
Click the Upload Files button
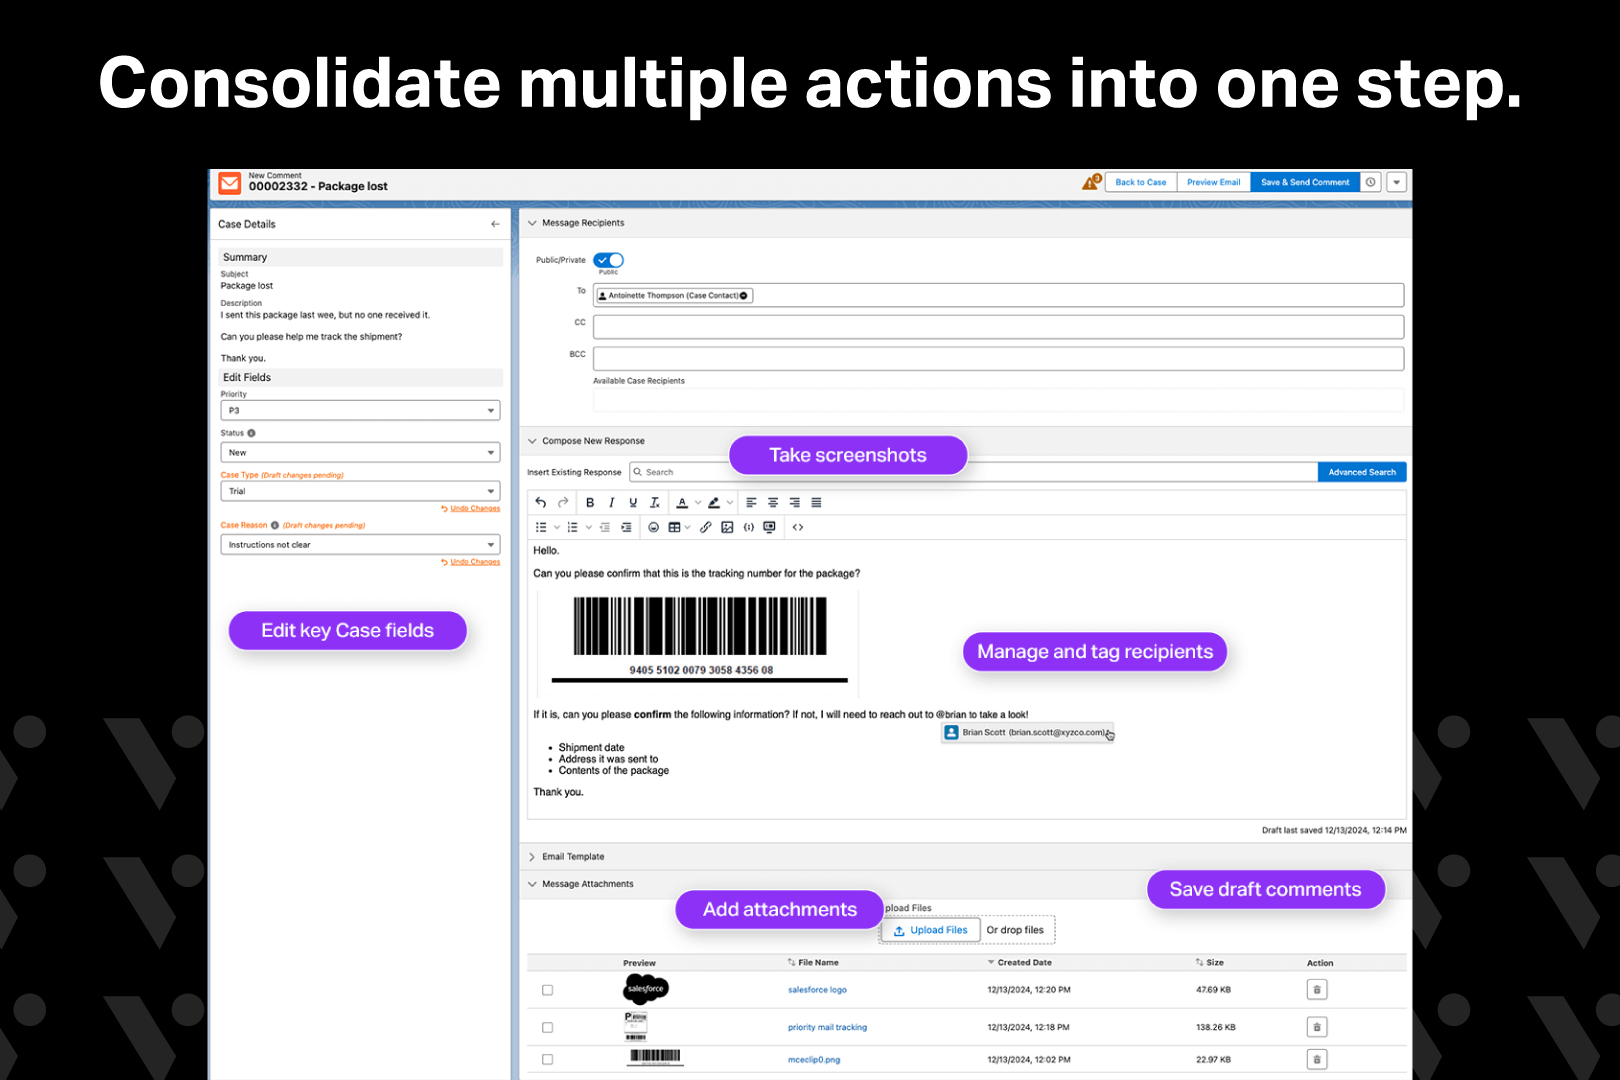coord(931,930)
